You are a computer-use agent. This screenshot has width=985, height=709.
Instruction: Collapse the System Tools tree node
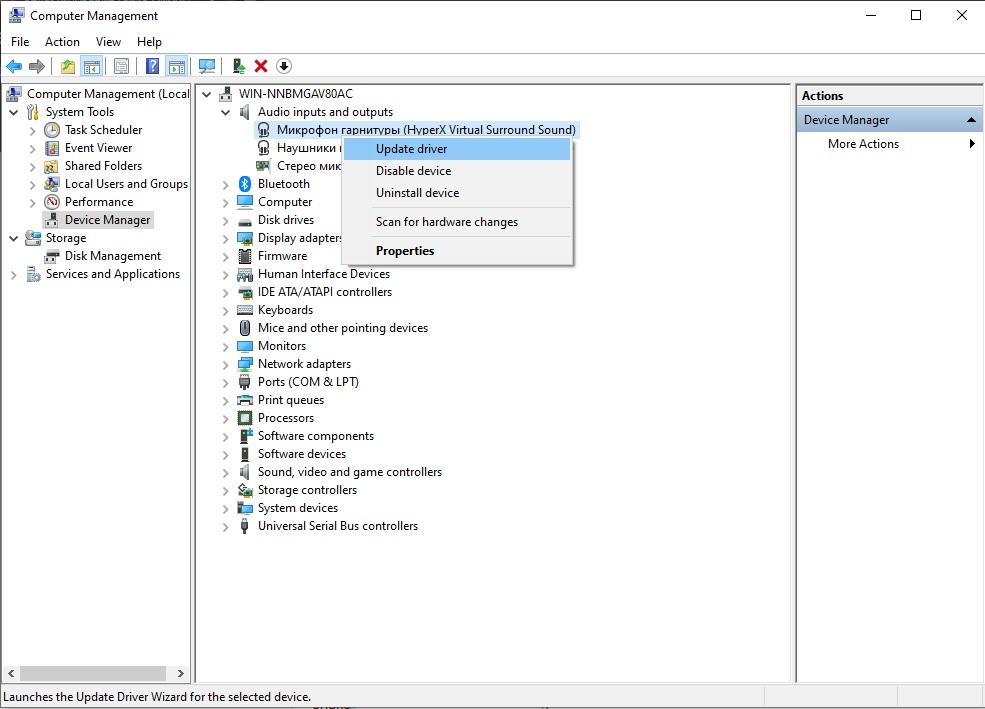[x=14, y=112]
